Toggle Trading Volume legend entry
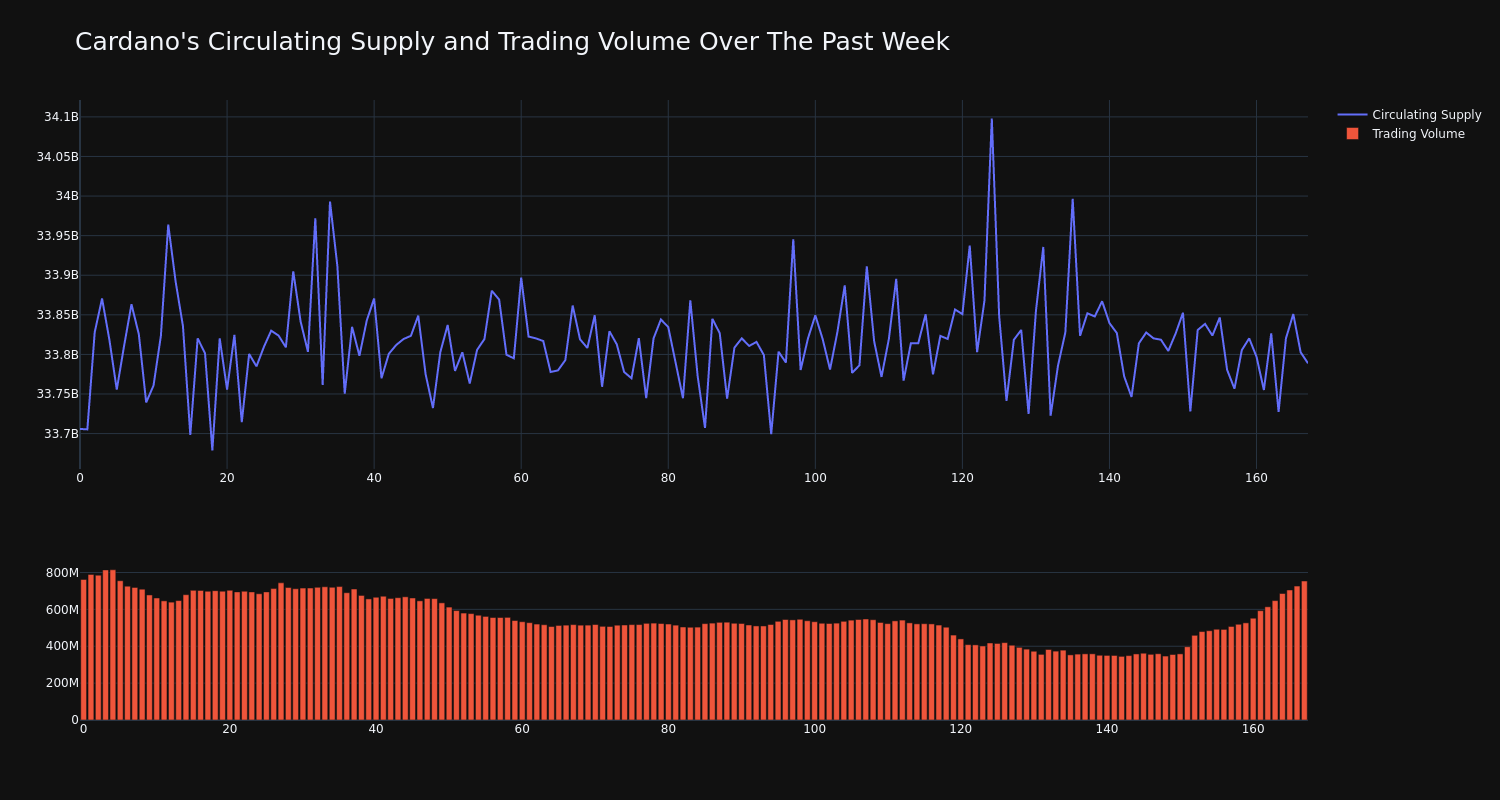1500x800 pixels. pos(1409,134)
